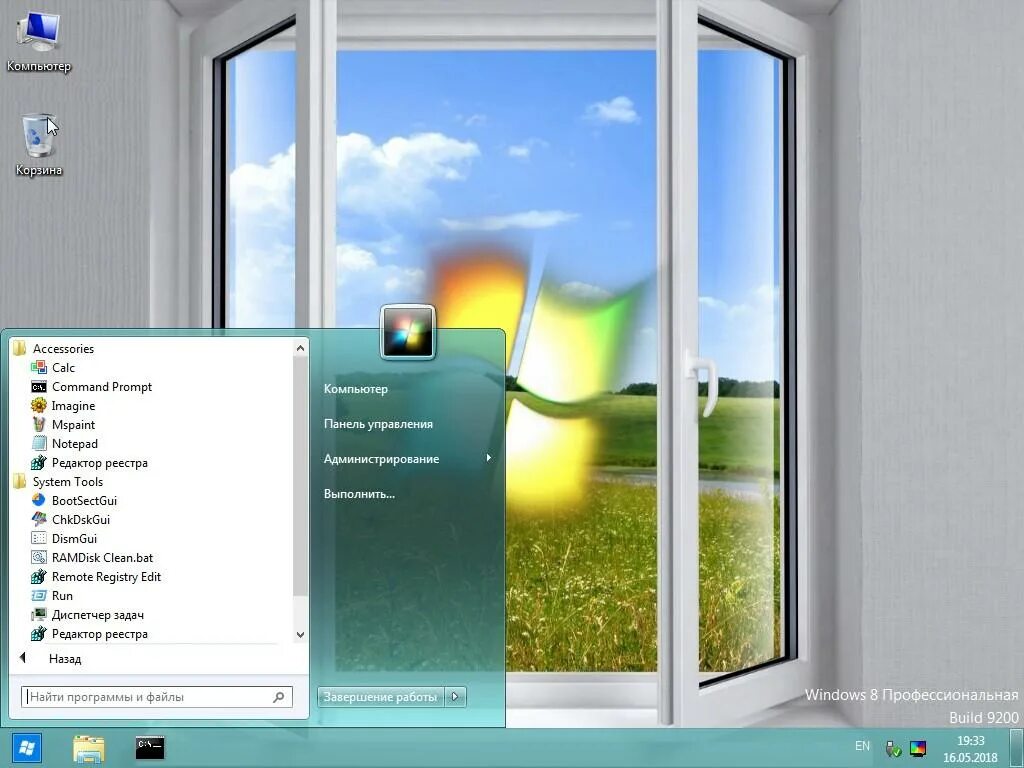Select the Корзина recycle bin icon

(38, 145)
